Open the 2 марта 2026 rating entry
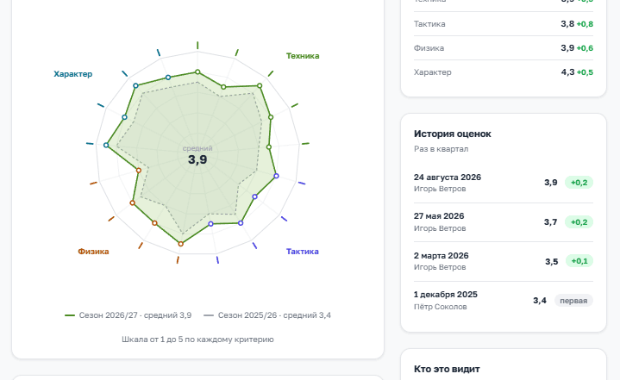The height and width of the screenshot is (380, 620). 503,261
